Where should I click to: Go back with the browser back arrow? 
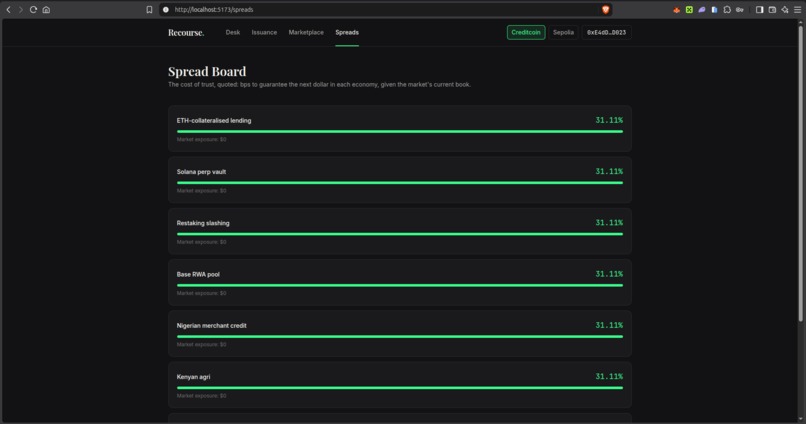point(8,10)
